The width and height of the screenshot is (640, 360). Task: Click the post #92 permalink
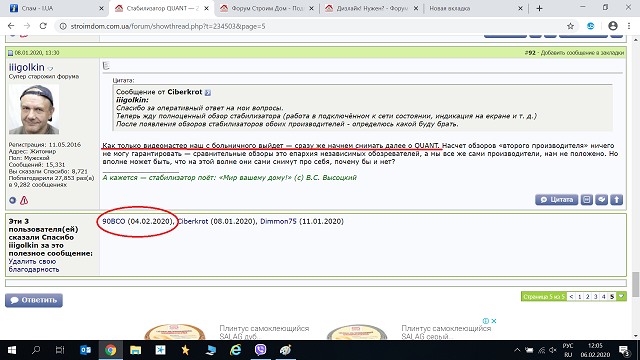[x=529, y=53]
